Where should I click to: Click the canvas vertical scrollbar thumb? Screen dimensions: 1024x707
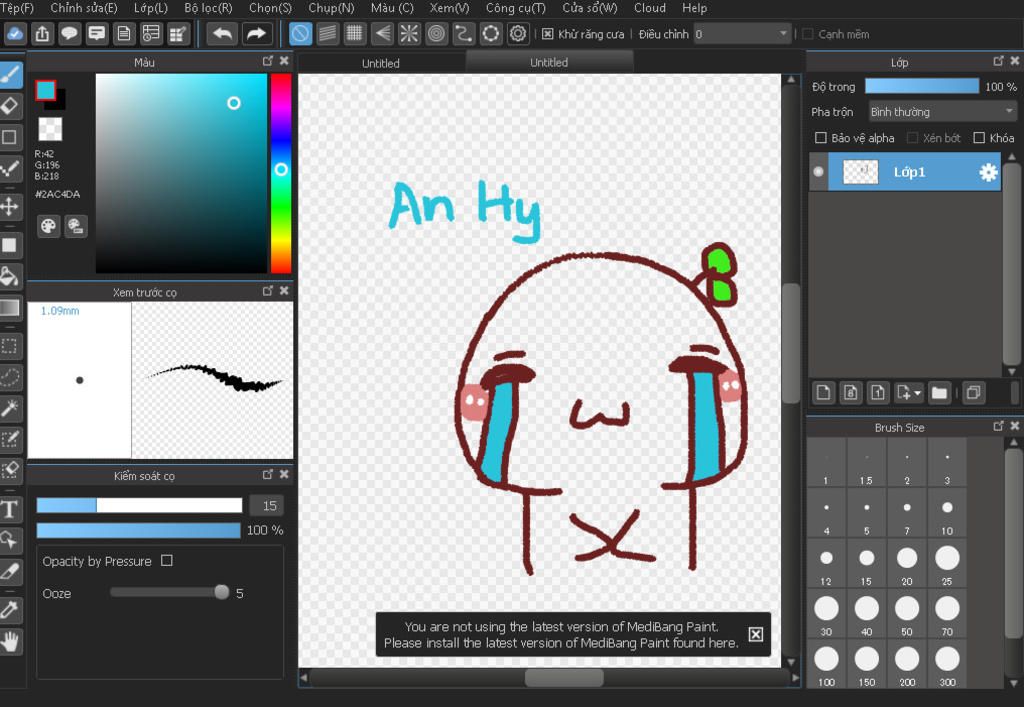791,343
